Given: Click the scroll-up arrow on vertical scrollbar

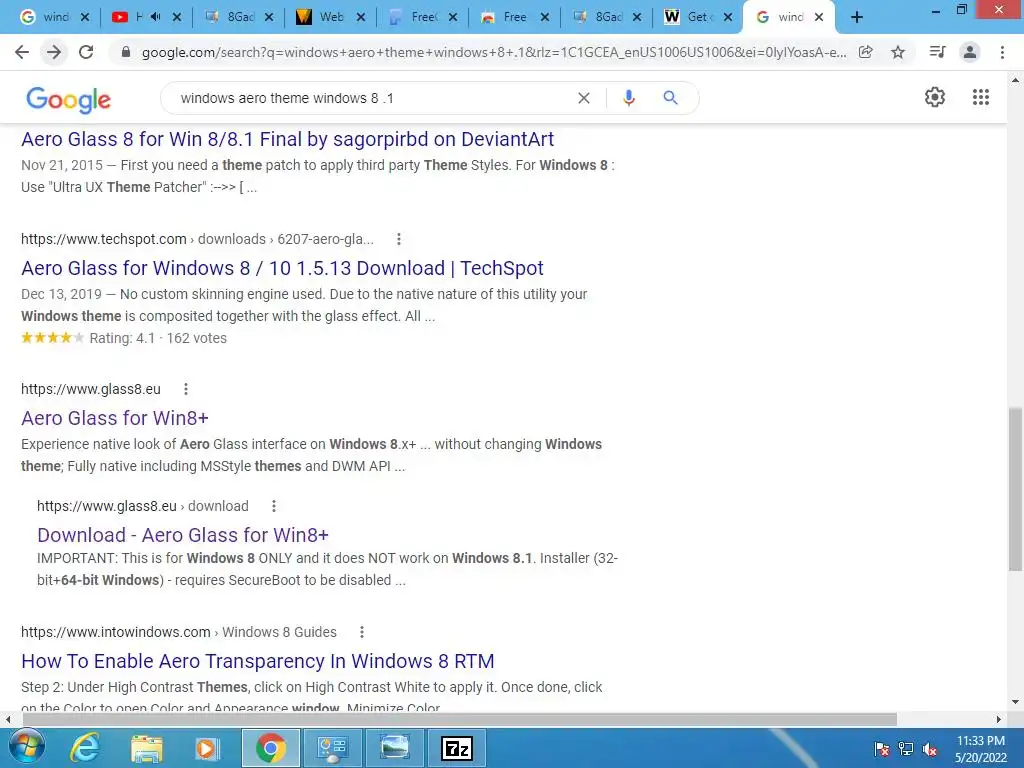Looking at the screenshot, I should coord(1015,80).
